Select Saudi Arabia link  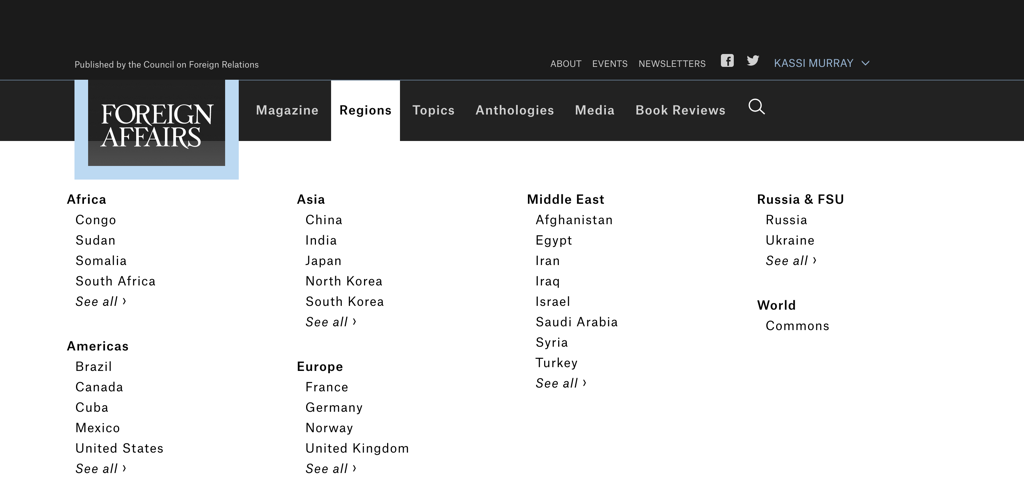577,322
